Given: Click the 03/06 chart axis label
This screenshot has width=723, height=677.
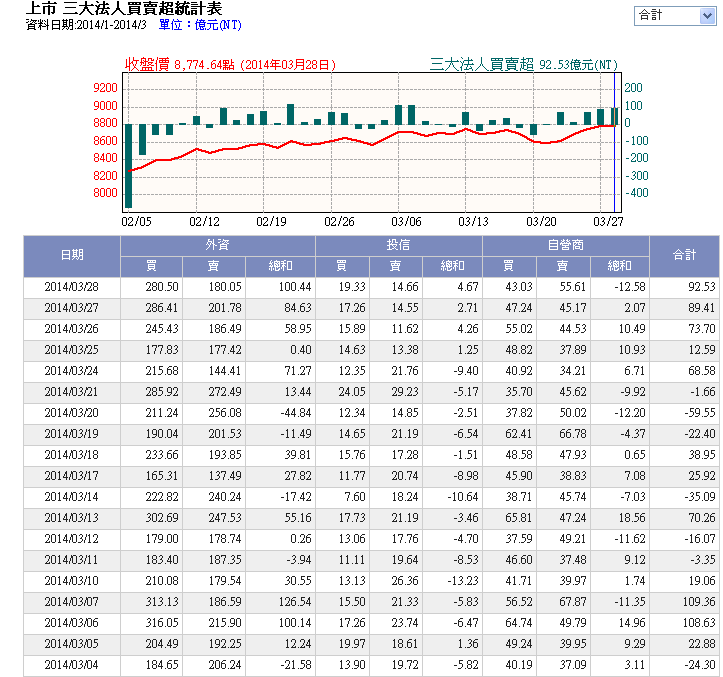Looking at the screenshot, I should click(x=406, y=222).
